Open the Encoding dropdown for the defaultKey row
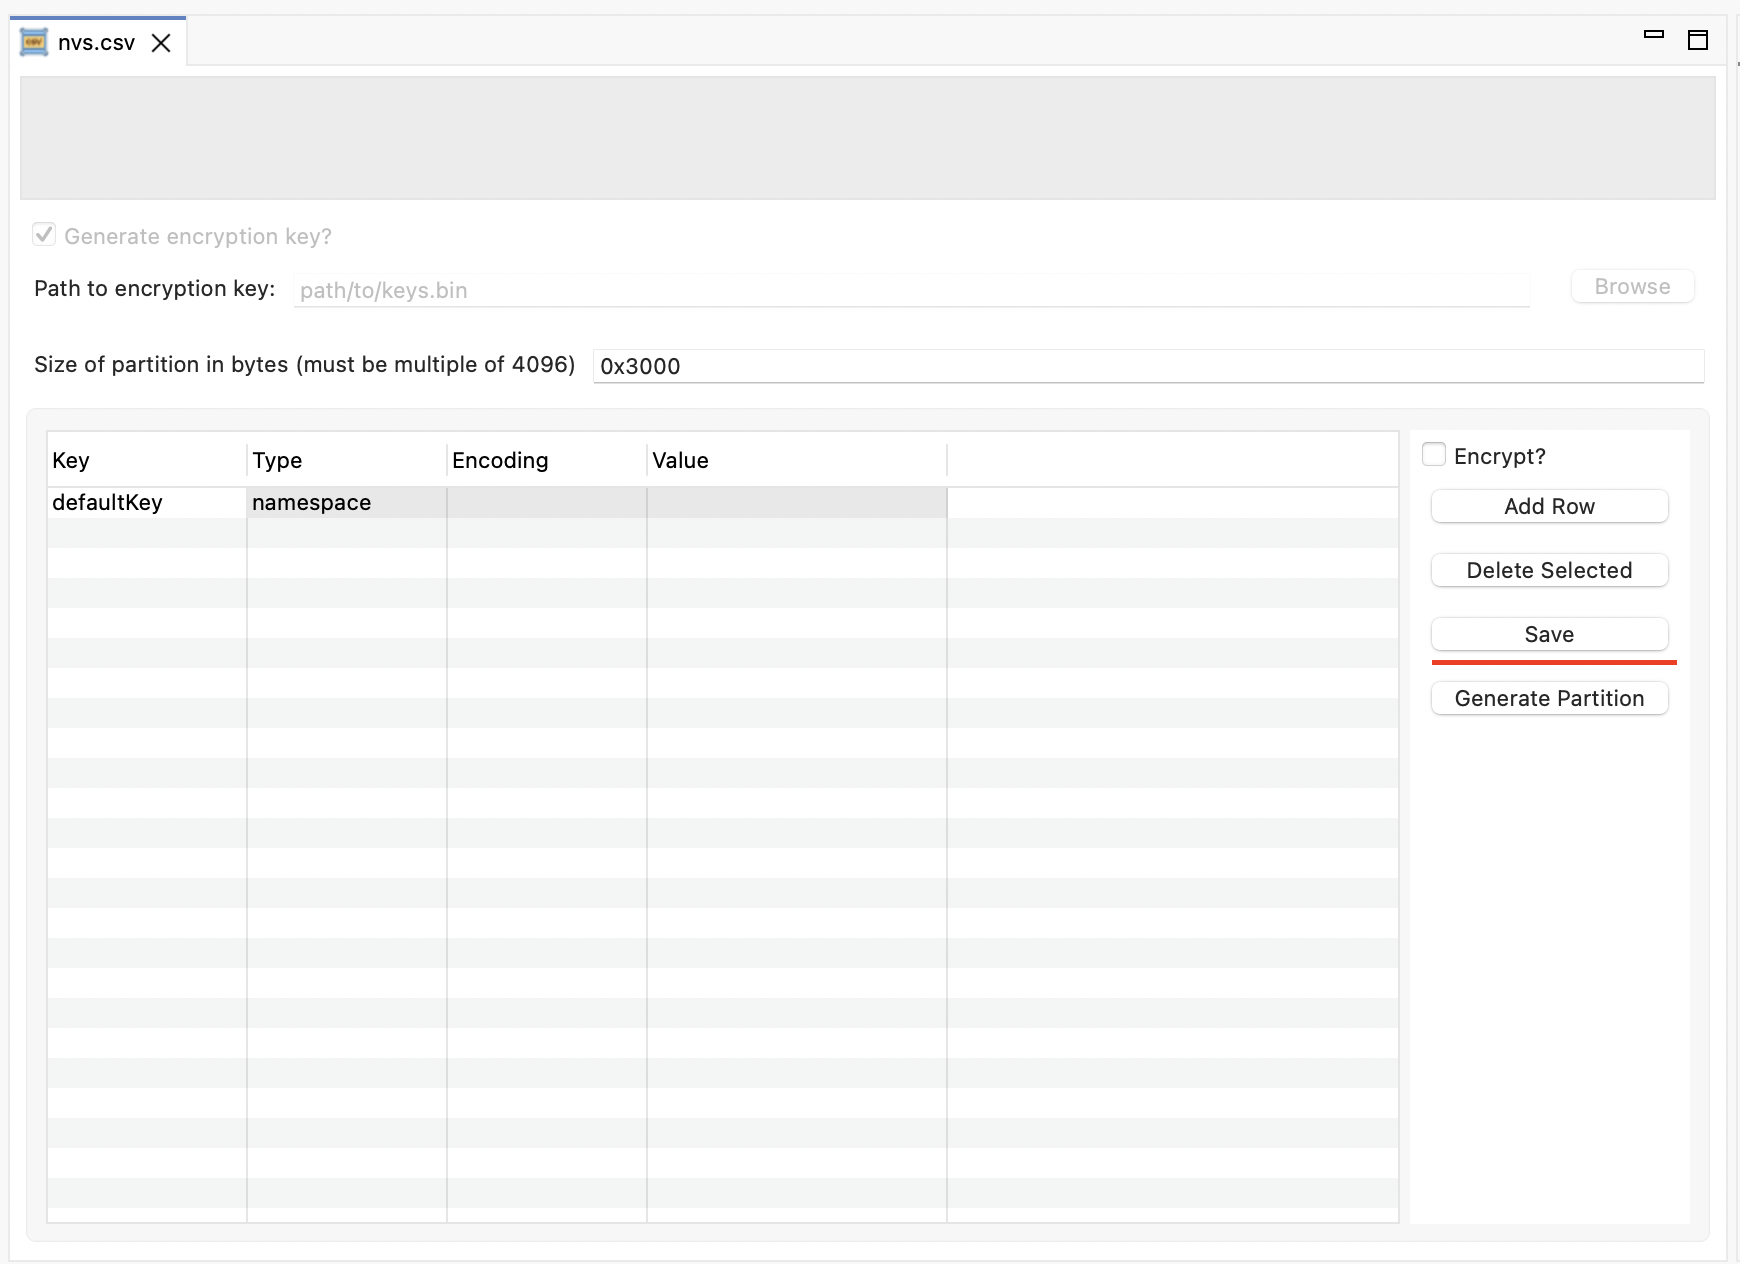The height and width of the screenshot is (1264, 1740). 545,502
